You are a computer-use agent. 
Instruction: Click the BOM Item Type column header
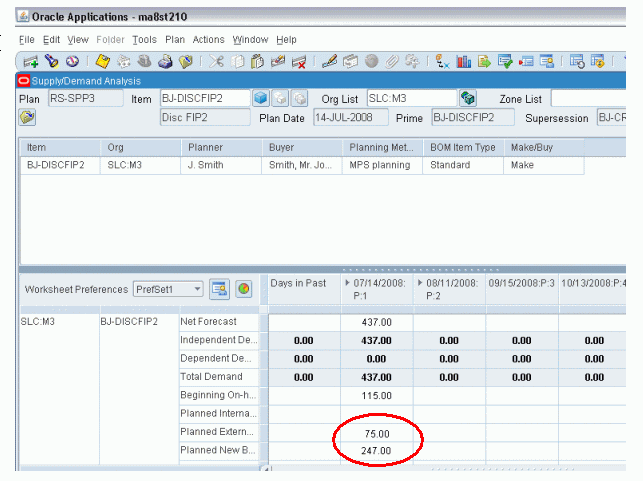[x=463, y=148]
